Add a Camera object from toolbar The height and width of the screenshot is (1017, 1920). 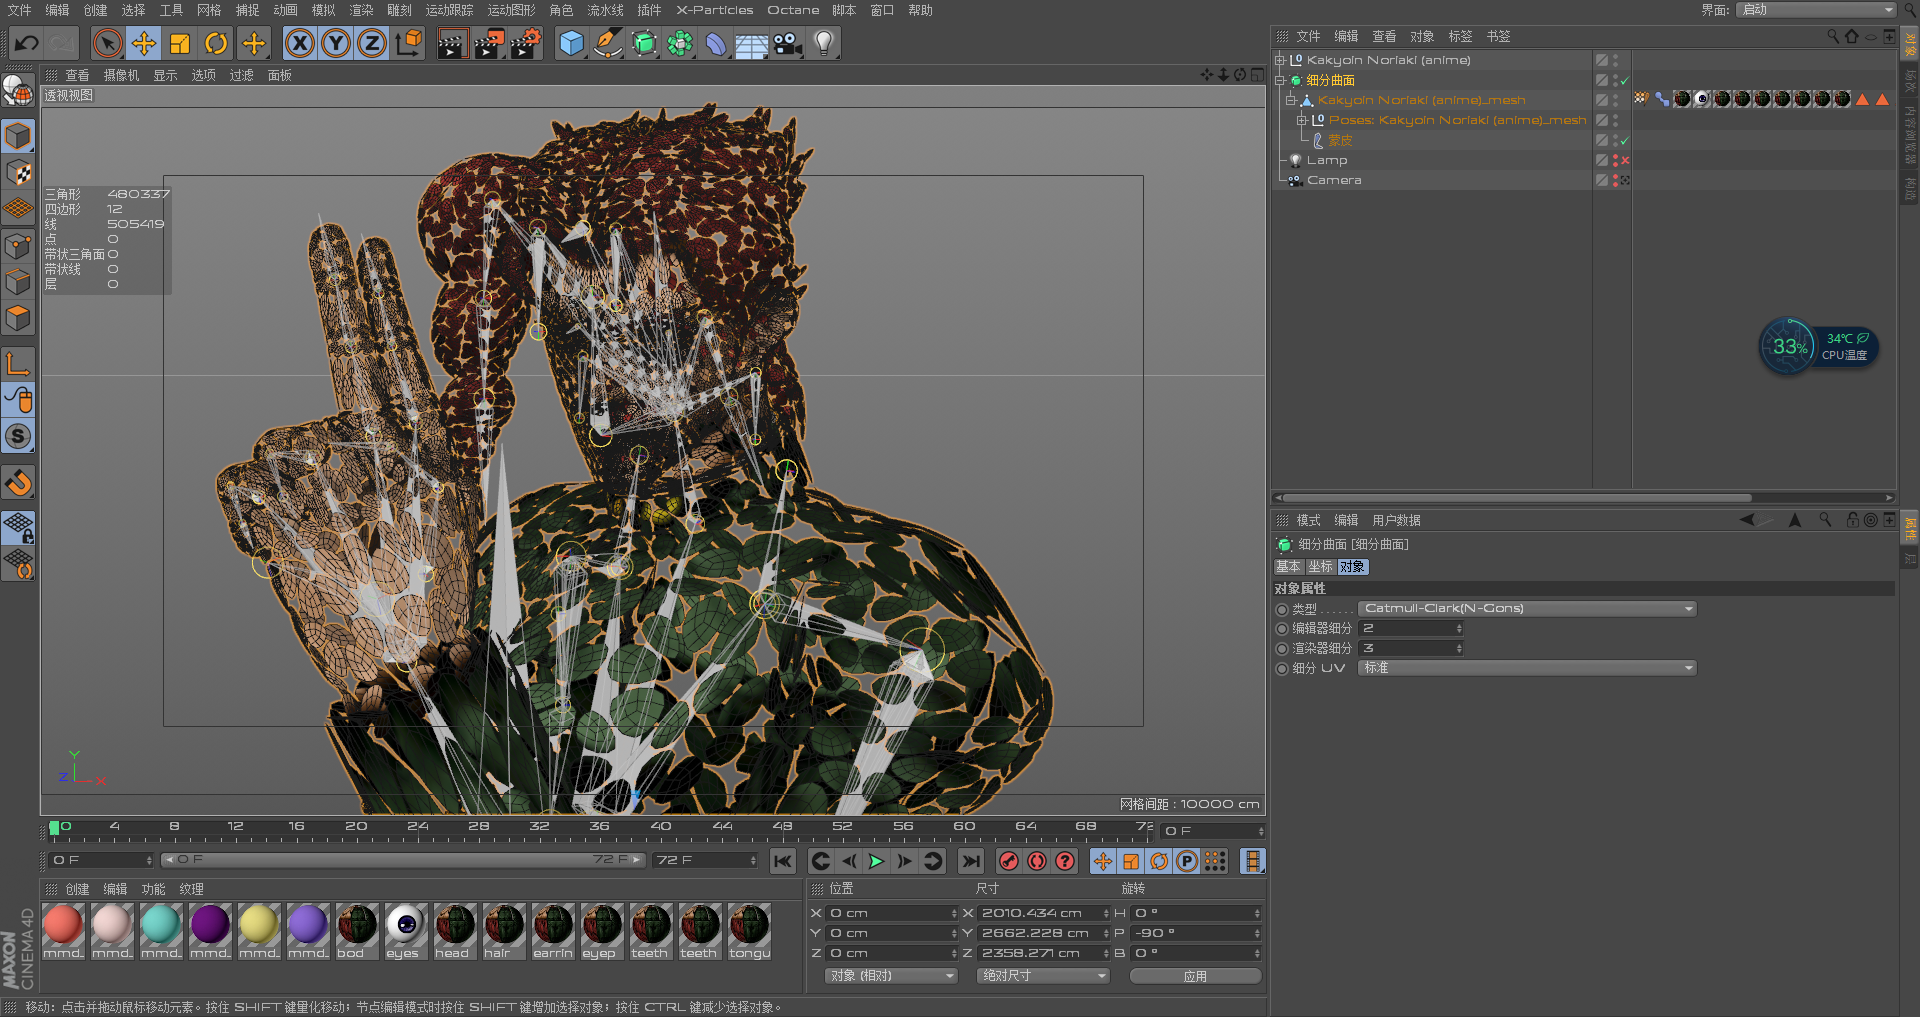click(x=788, y=43)
